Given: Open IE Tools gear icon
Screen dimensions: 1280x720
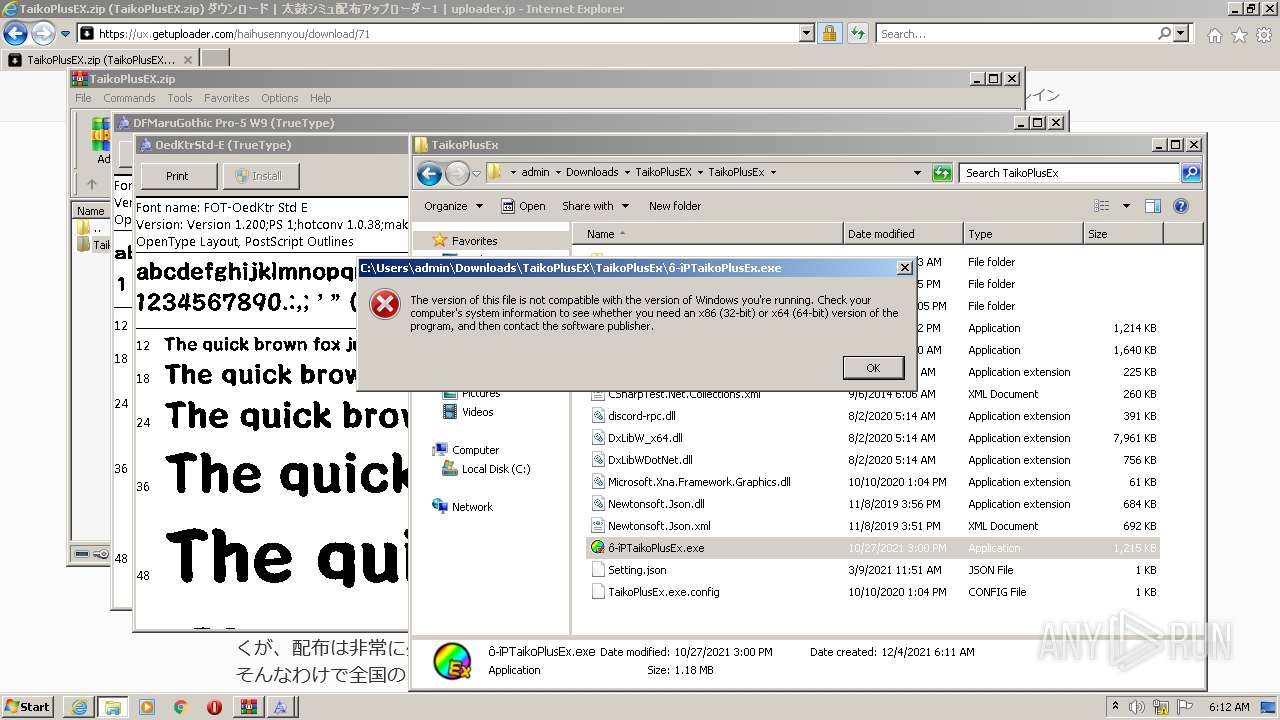Looking at the screenshot, I should coord(1263,35).
